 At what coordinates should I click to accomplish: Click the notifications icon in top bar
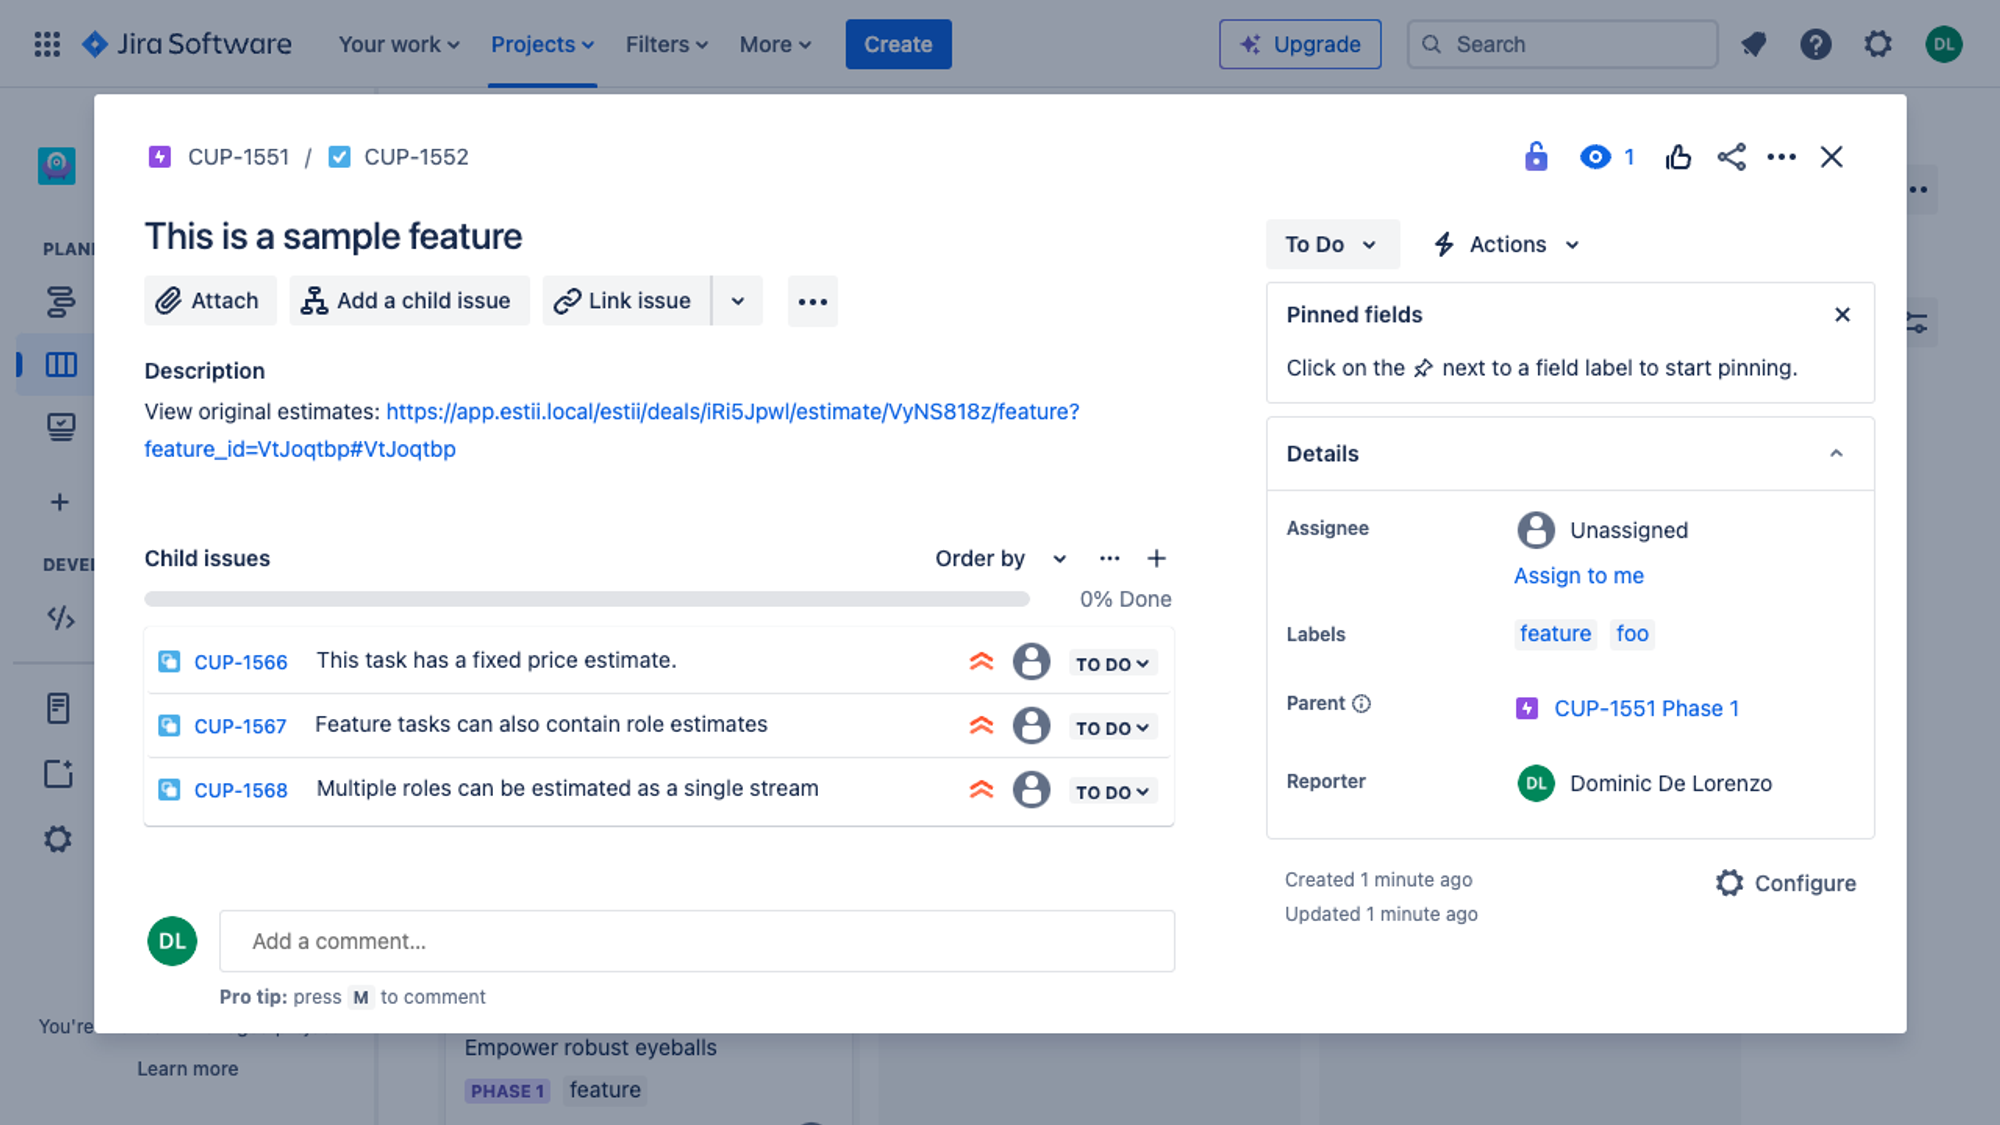point(1753,44)
